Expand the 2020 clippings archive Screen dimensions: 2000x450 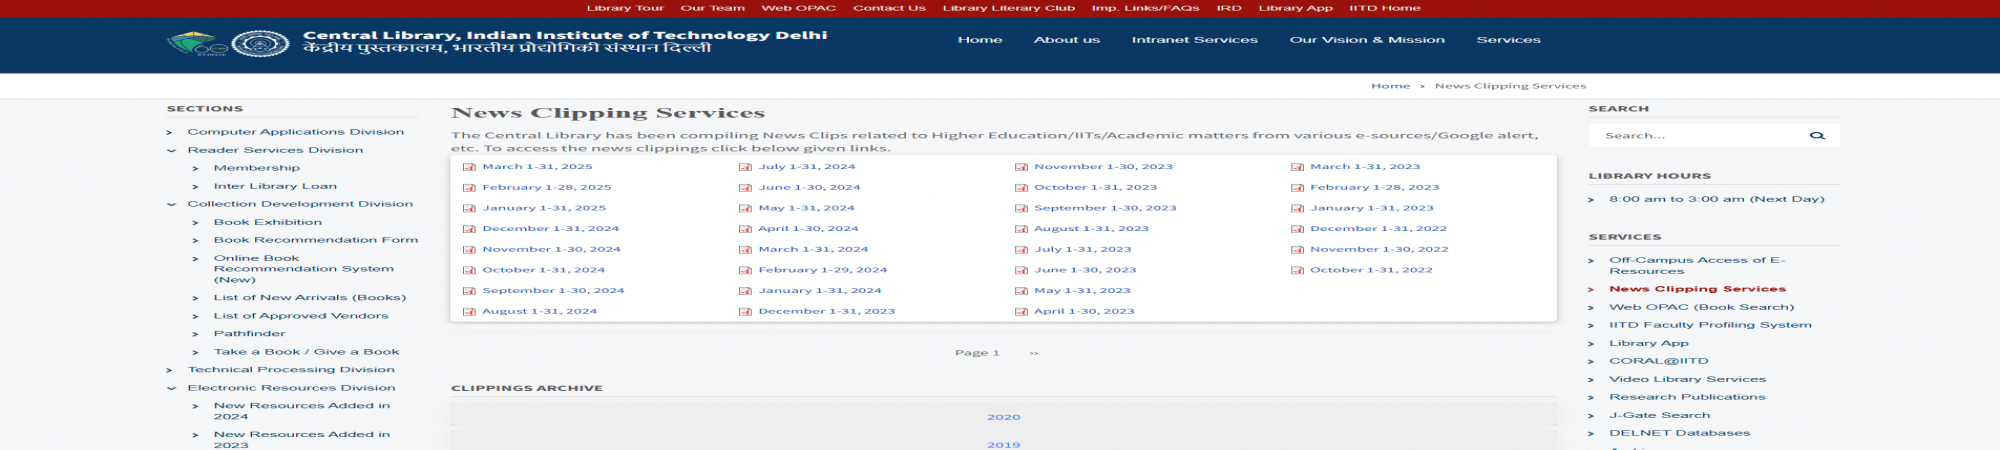(1003, 417)
